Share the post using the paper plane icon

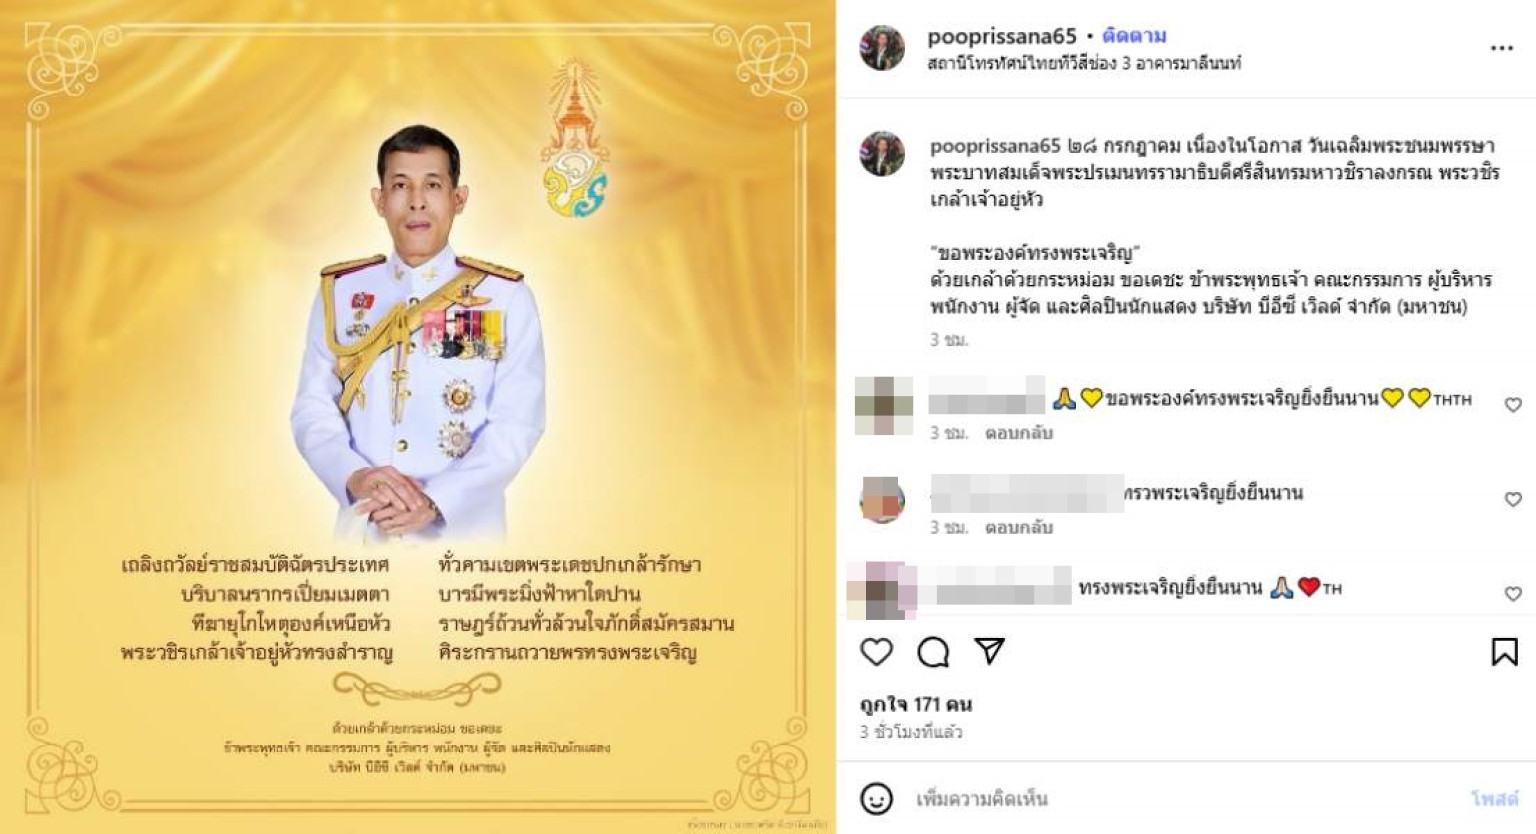tap(989, 651)
